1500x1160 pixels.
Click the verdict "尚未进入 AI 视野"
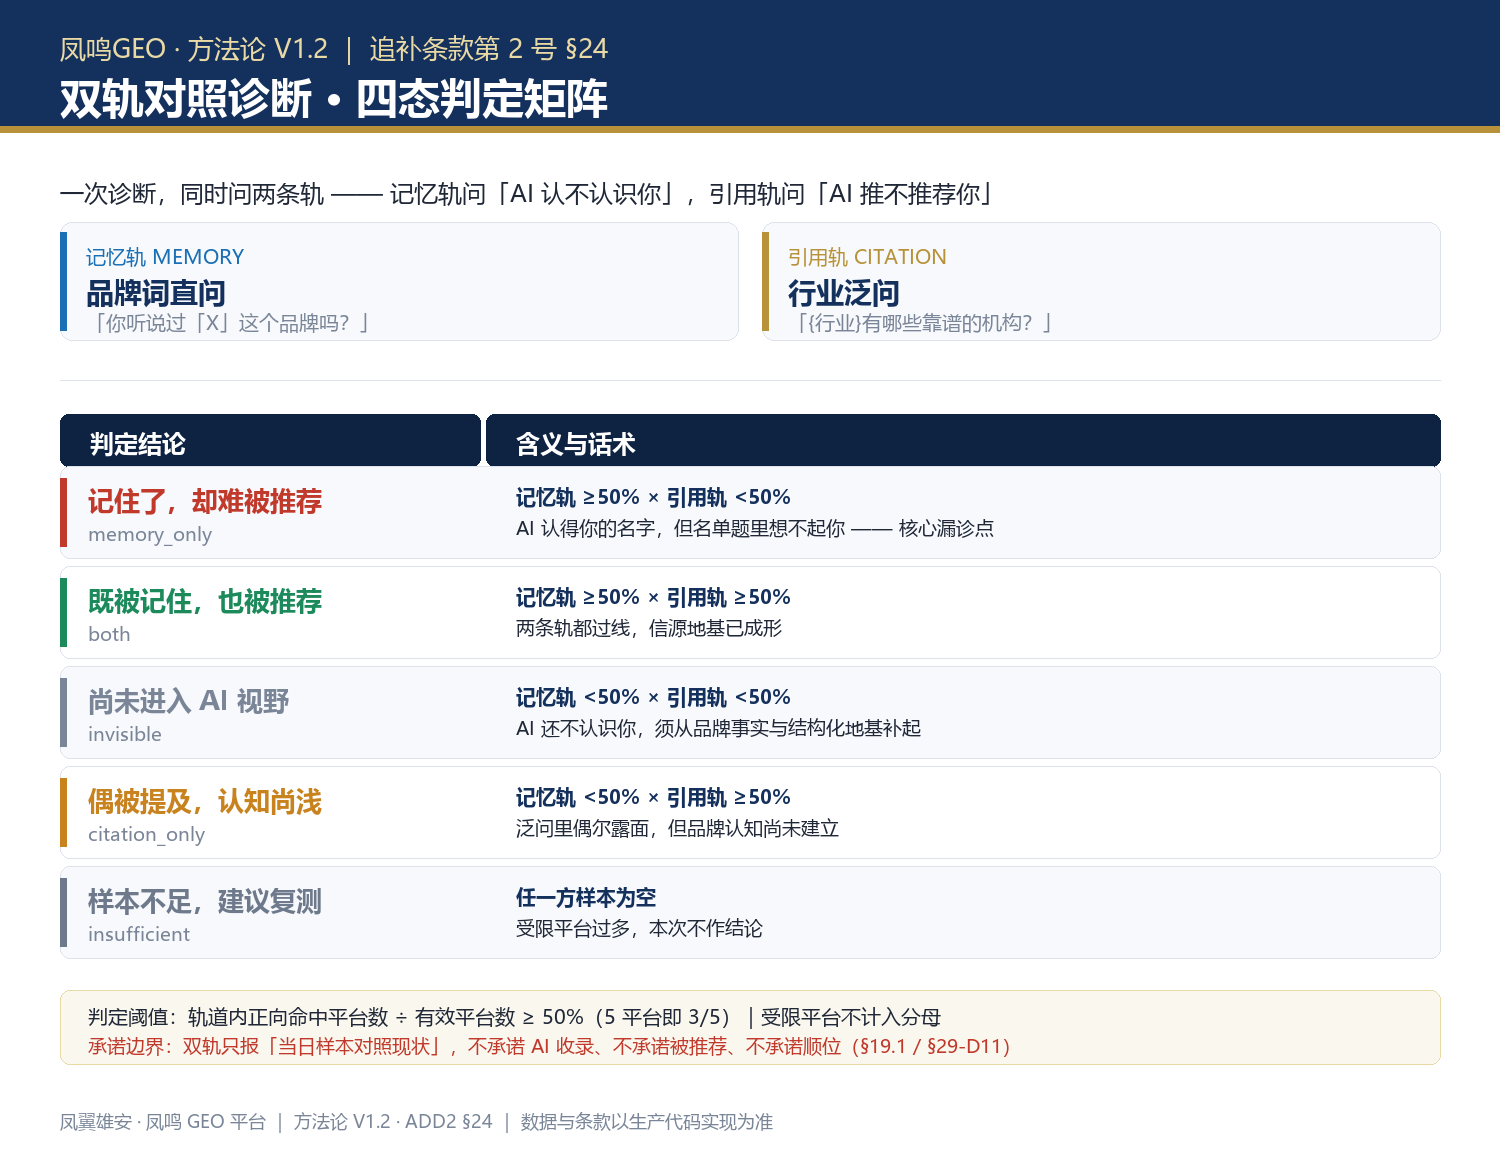[x=189, y=701]
